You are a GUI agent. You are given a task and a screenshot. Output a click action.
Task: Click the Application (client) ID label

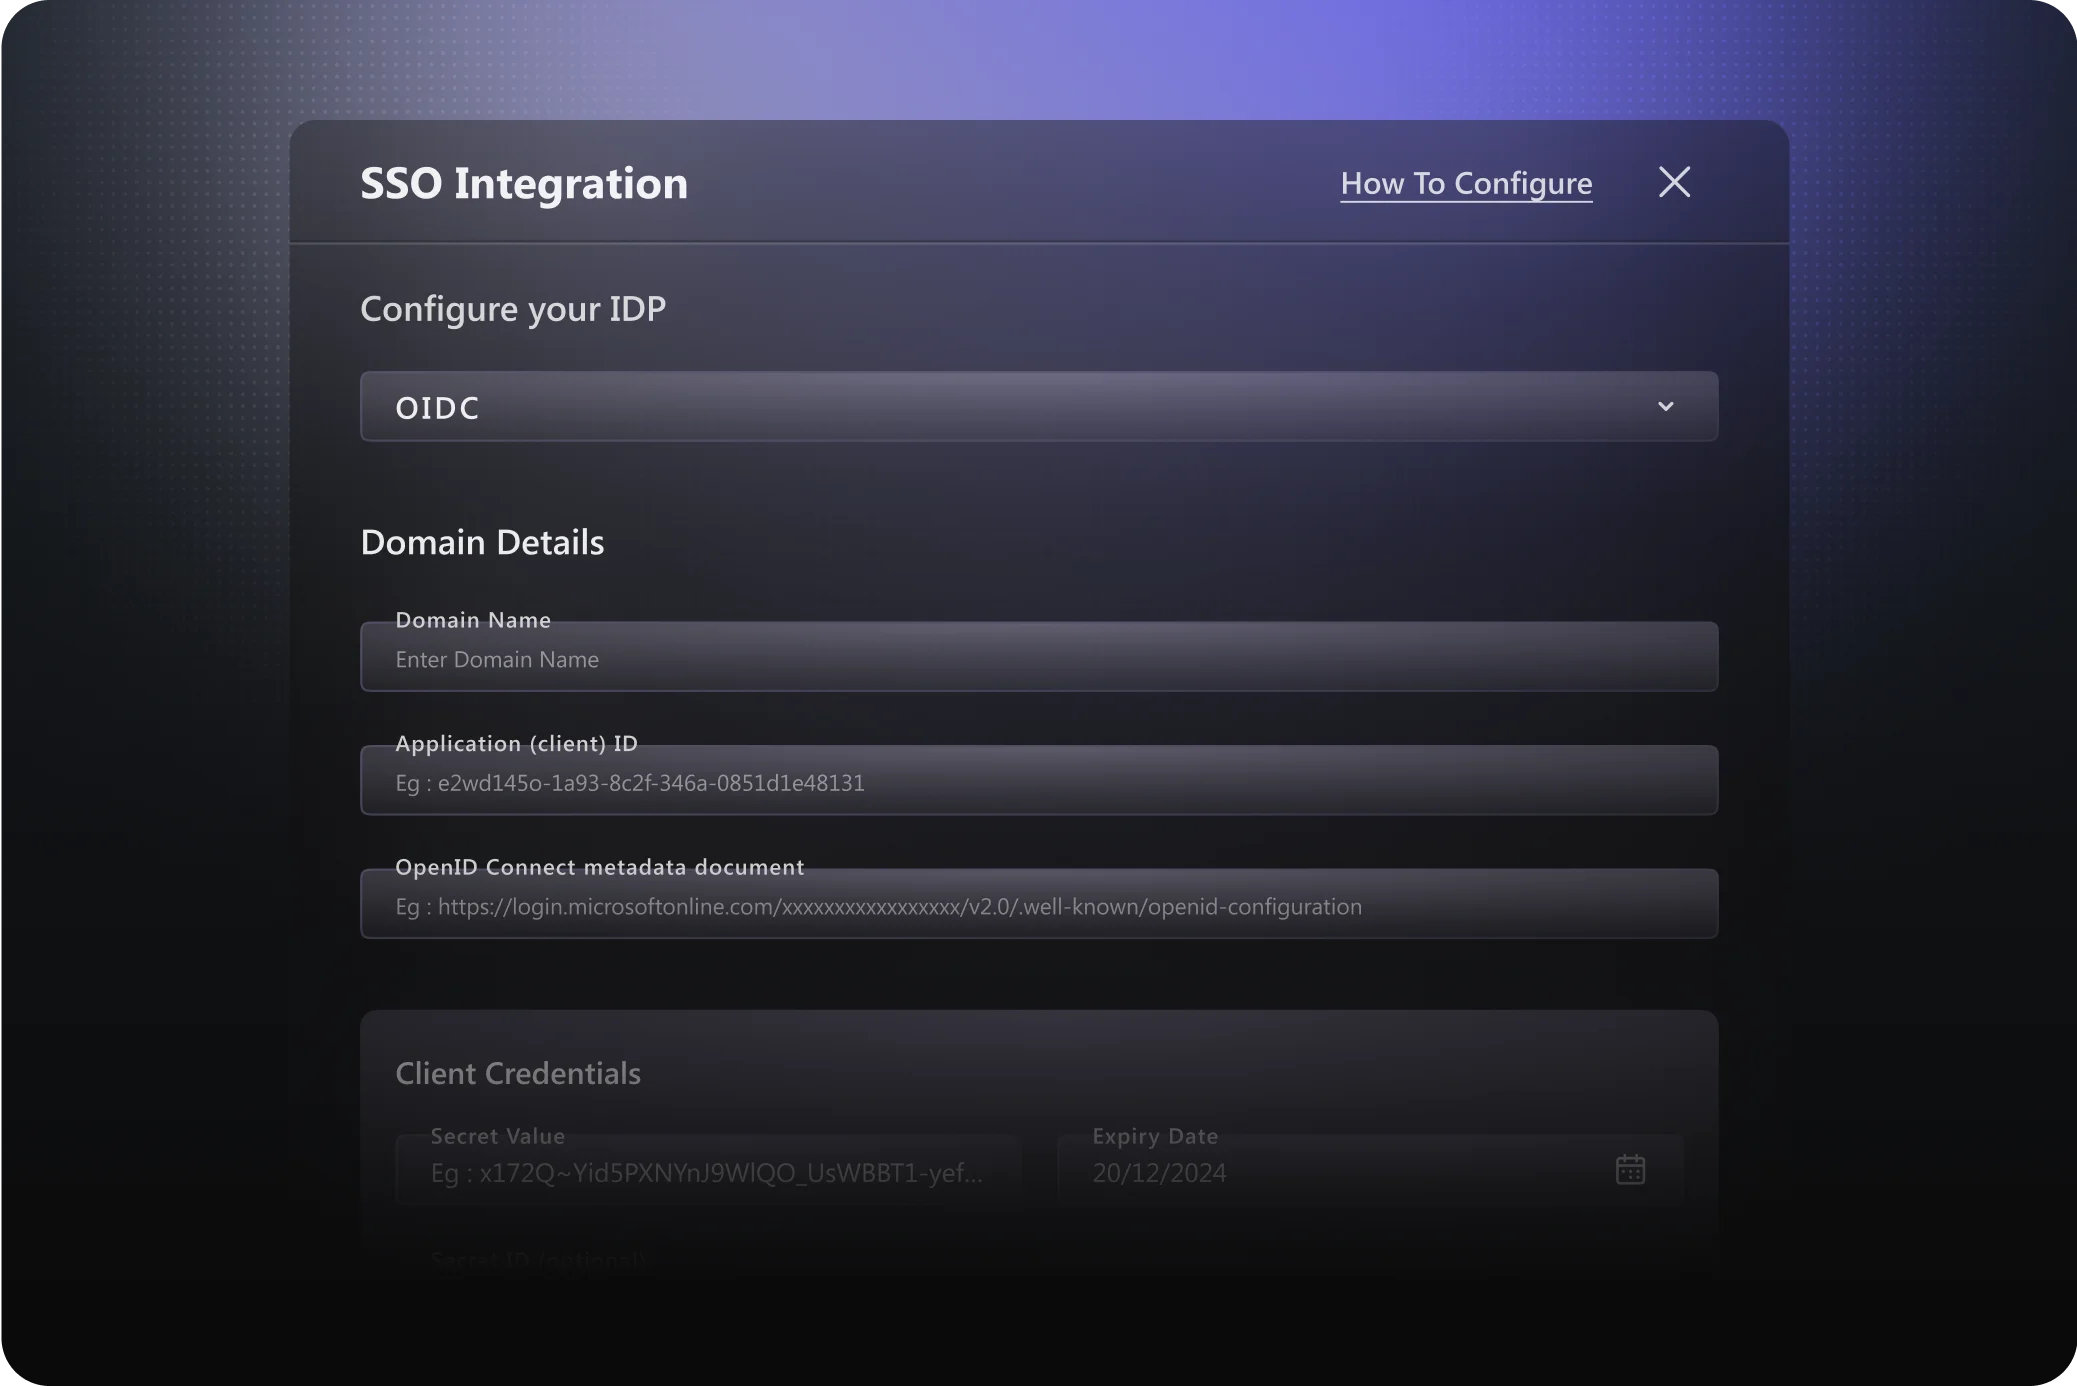point(516,744)
